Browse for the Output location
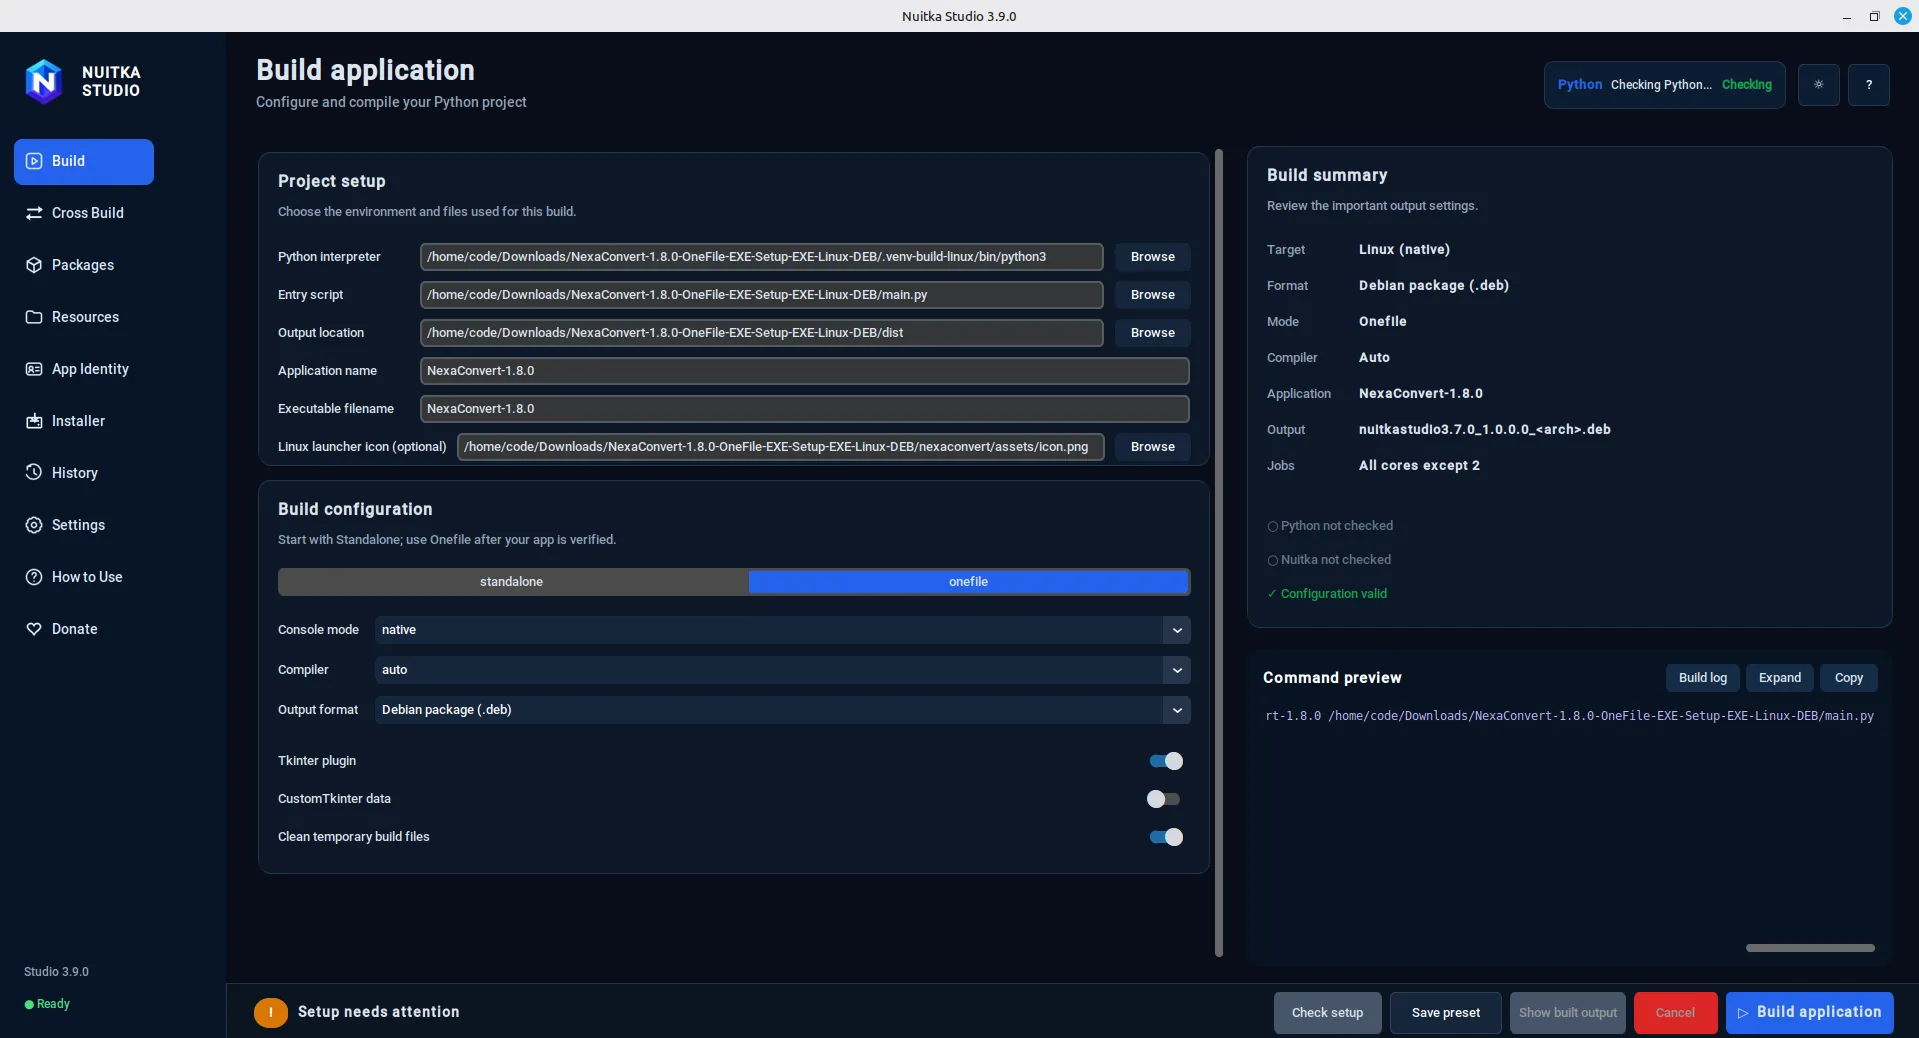This screenshot has height=1038, width=1919. 1152,333
